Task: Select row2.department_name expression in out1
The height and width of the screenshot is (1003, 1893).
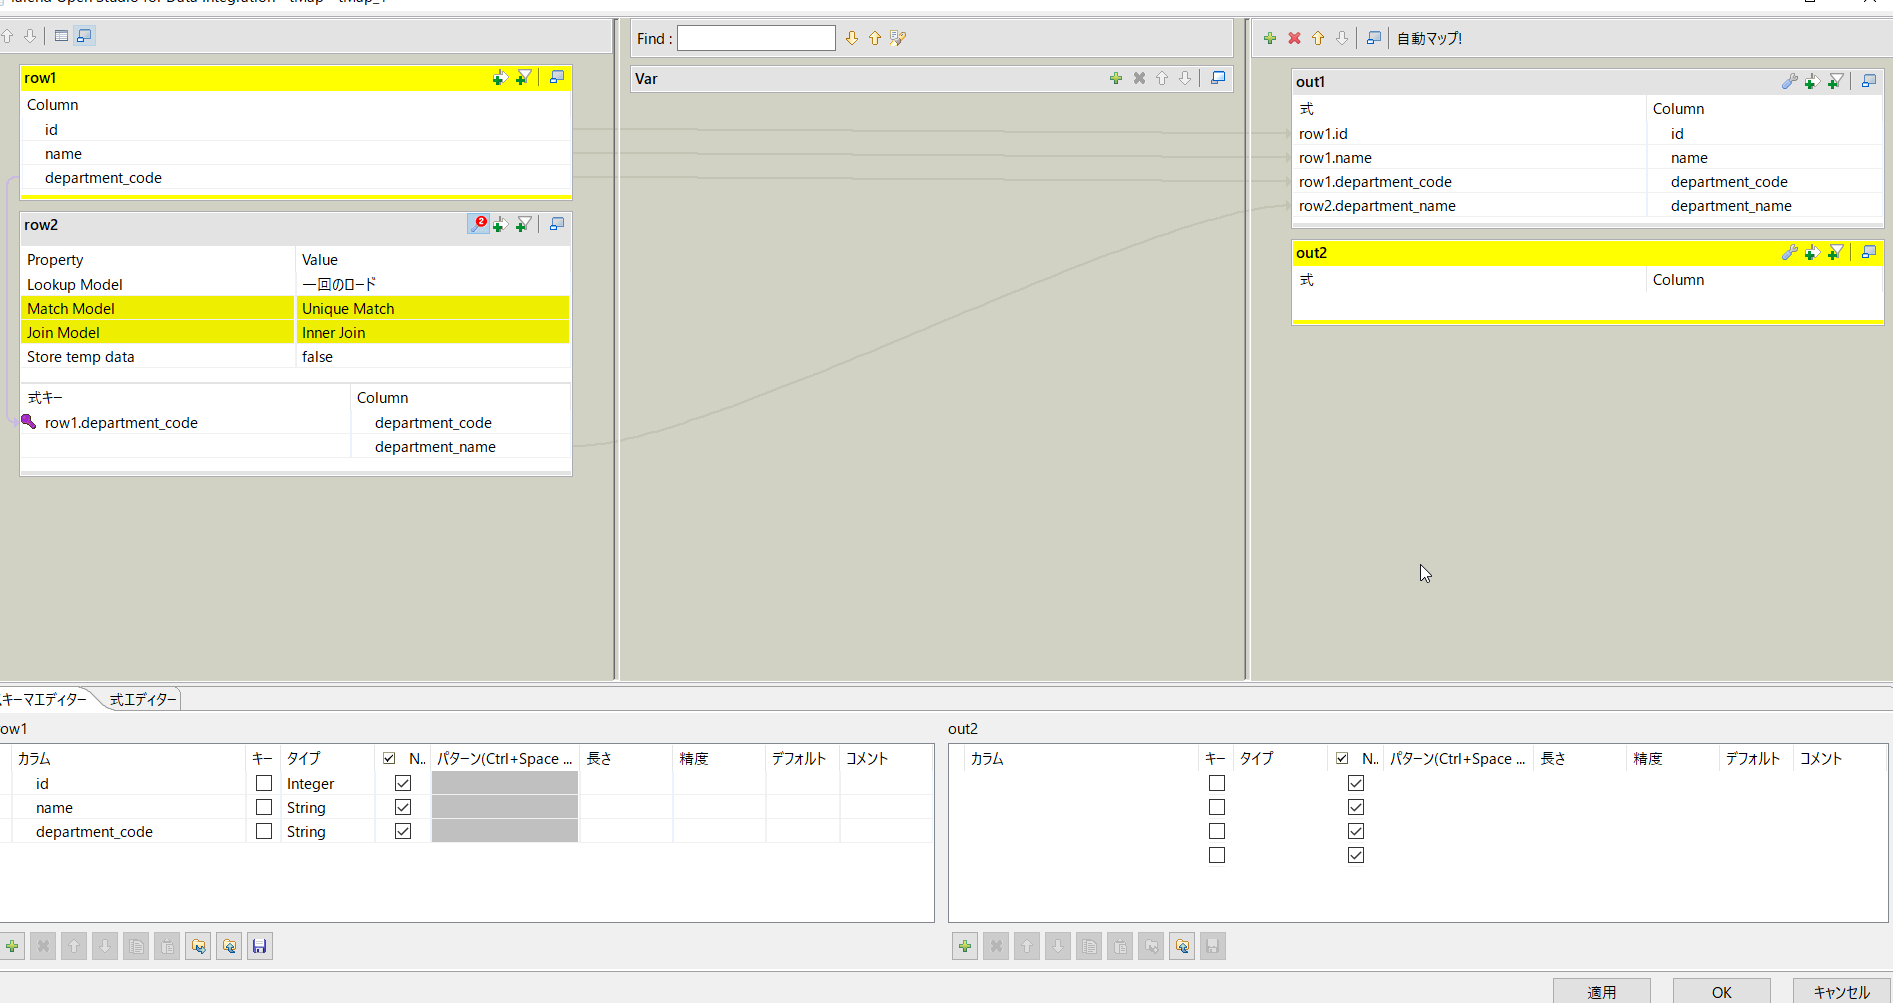Action: (x=1377, y=206)
